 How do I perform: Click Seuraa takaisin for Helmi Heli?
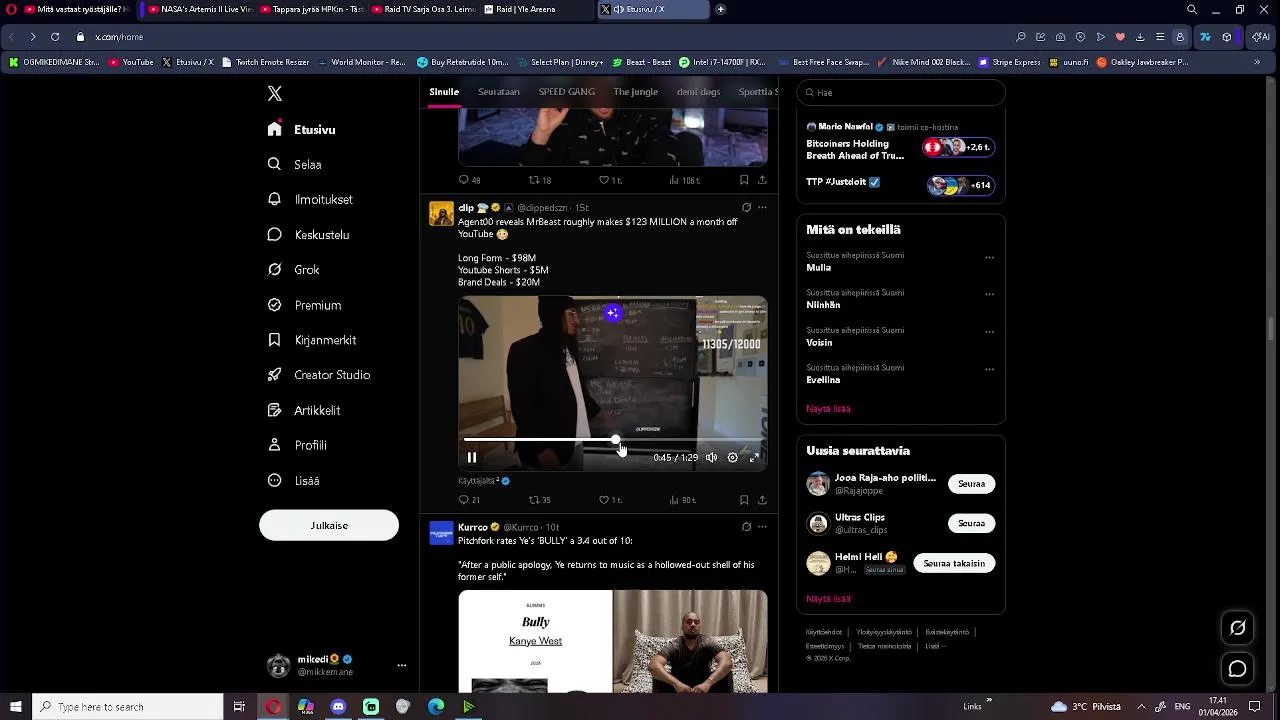click(954, 564)
